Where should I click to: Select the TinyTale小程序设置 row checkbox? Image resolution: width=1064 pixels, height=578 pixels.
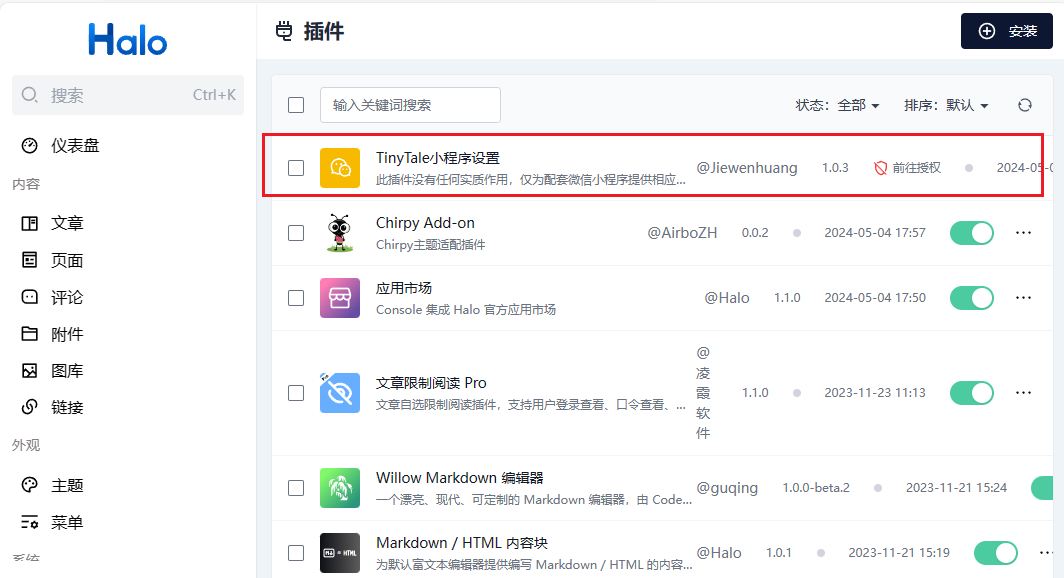296,168
